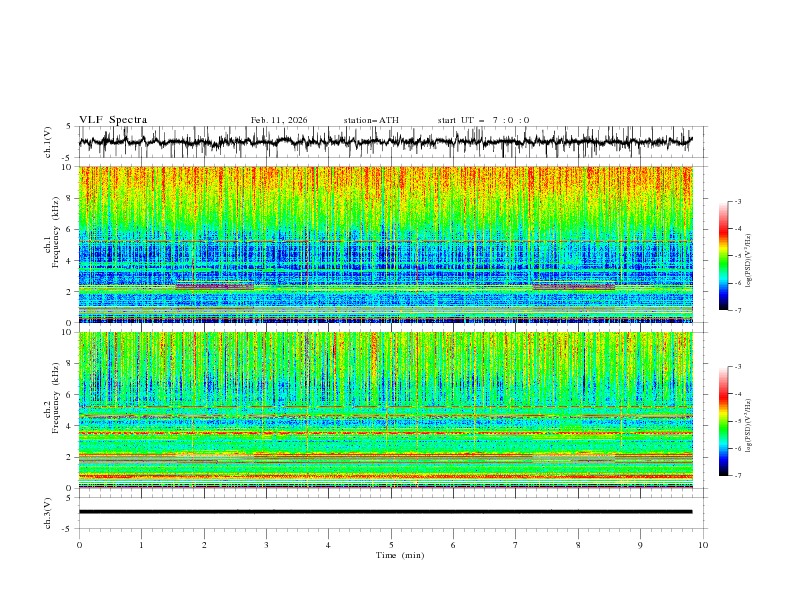Select the date text "Feb. 11, 2026"
The image size is (792, 612).
coord(279,120)
